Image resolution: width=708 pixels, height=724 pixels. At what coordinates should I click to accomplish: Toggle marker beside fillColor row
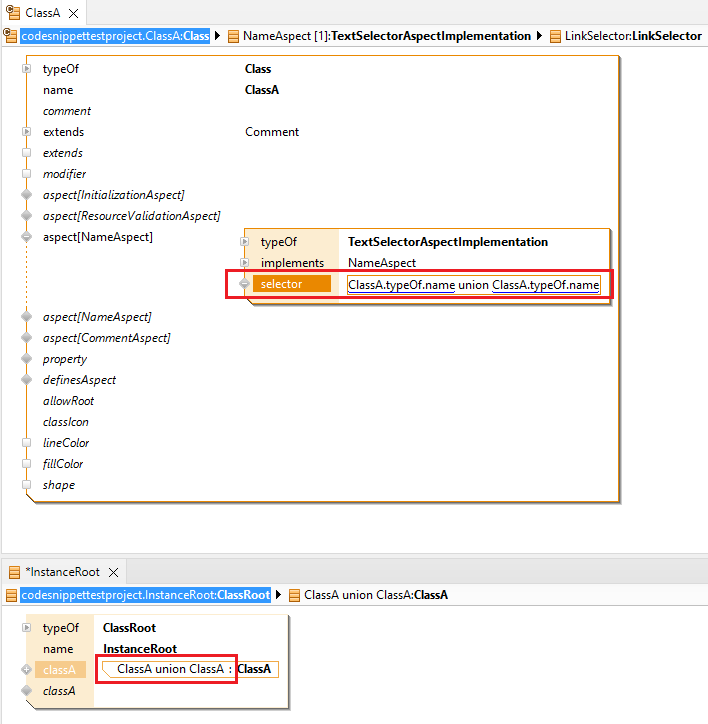pyautogui.click(x=26, y=464)
